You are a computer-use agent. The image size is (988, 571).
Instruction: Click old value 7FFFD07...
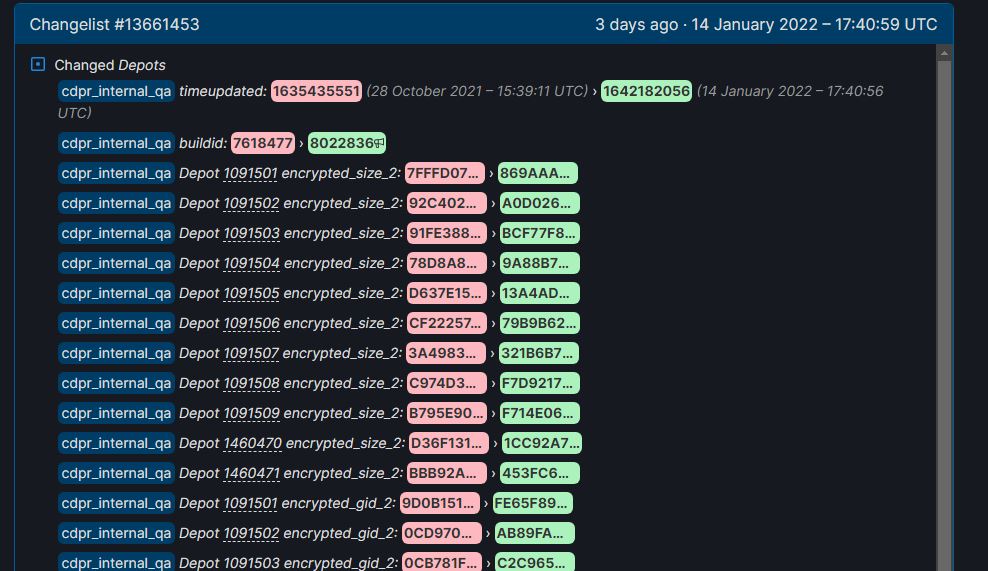point(445,173)
